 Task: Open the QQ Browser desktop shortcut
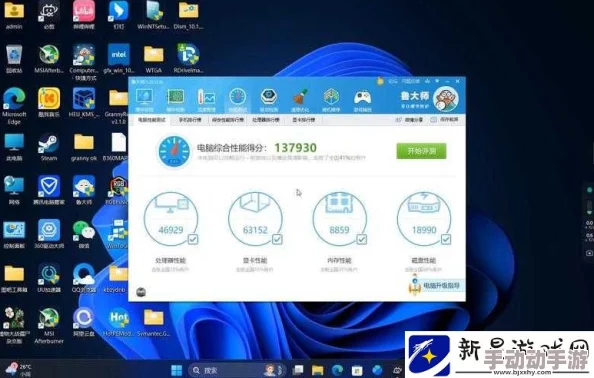coord(84,278)
